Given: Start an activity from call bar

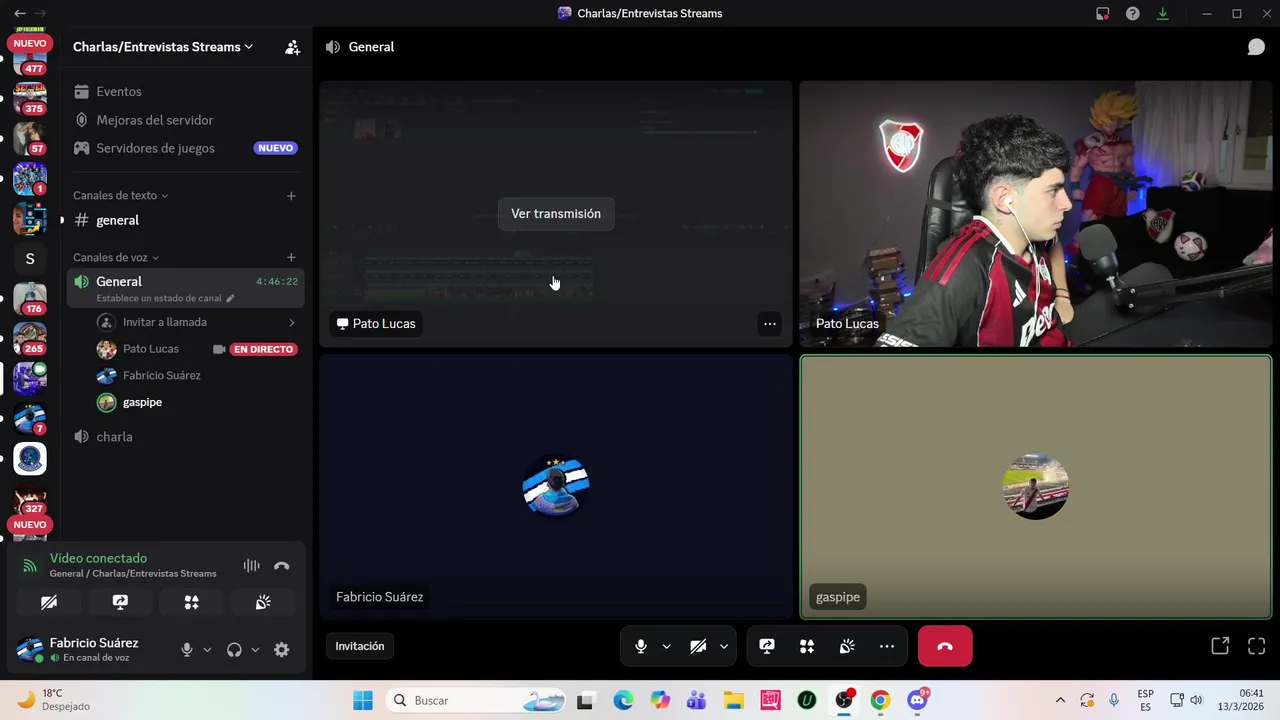Looking at the screenshot, I should coord(807,646).
